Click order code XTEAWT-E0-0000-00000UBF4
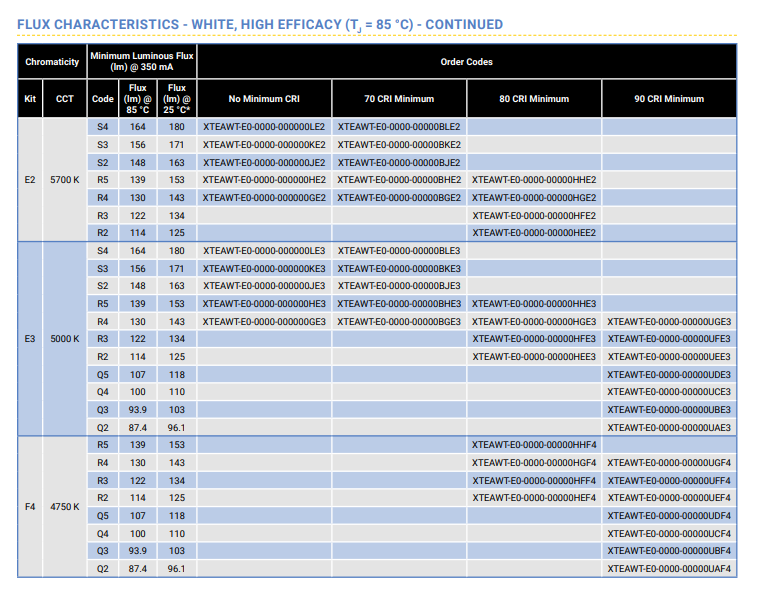This screenshot has width=759, height=603. [669, 551]
